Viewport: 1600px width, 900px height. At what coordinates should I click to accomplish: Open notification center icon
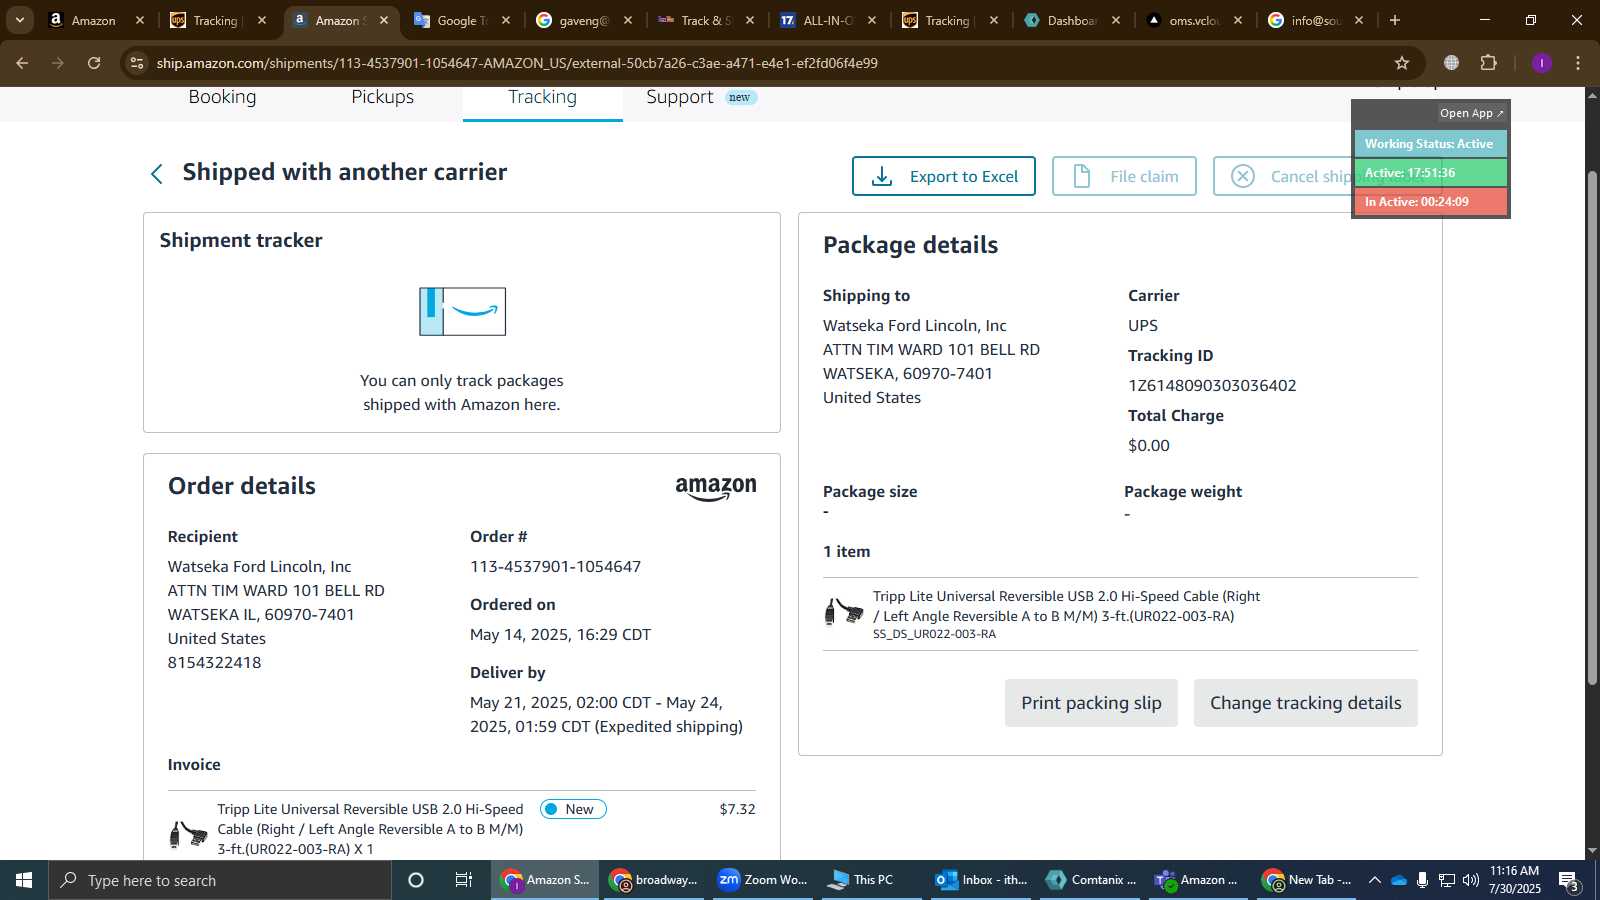pyautogui.click(x=1569, y=881)
